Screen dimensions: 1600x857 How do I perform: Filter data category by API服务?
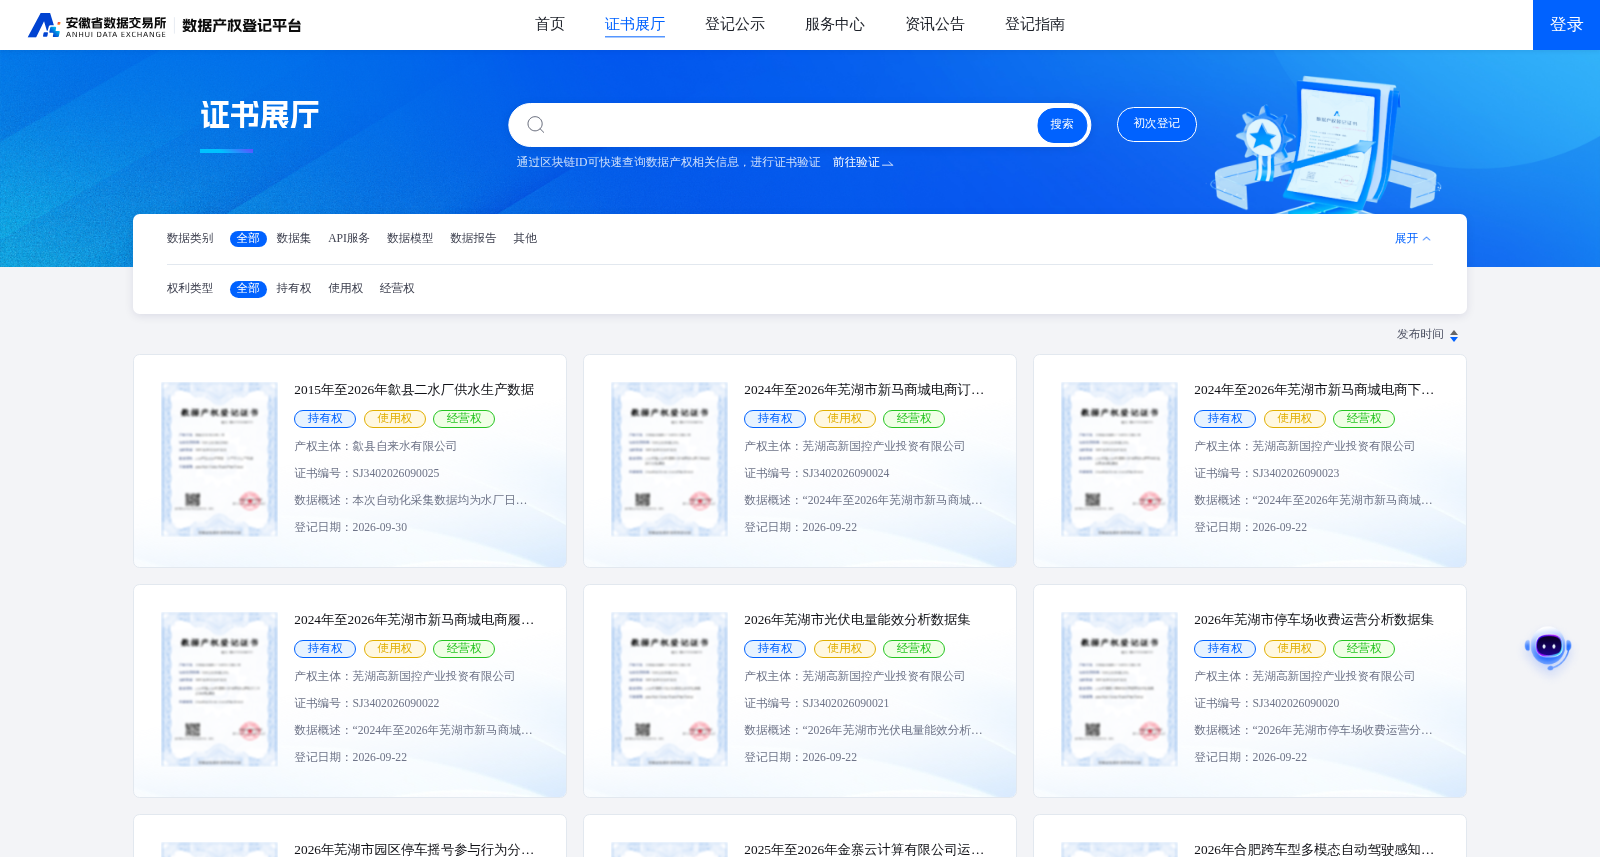point(349,238)
